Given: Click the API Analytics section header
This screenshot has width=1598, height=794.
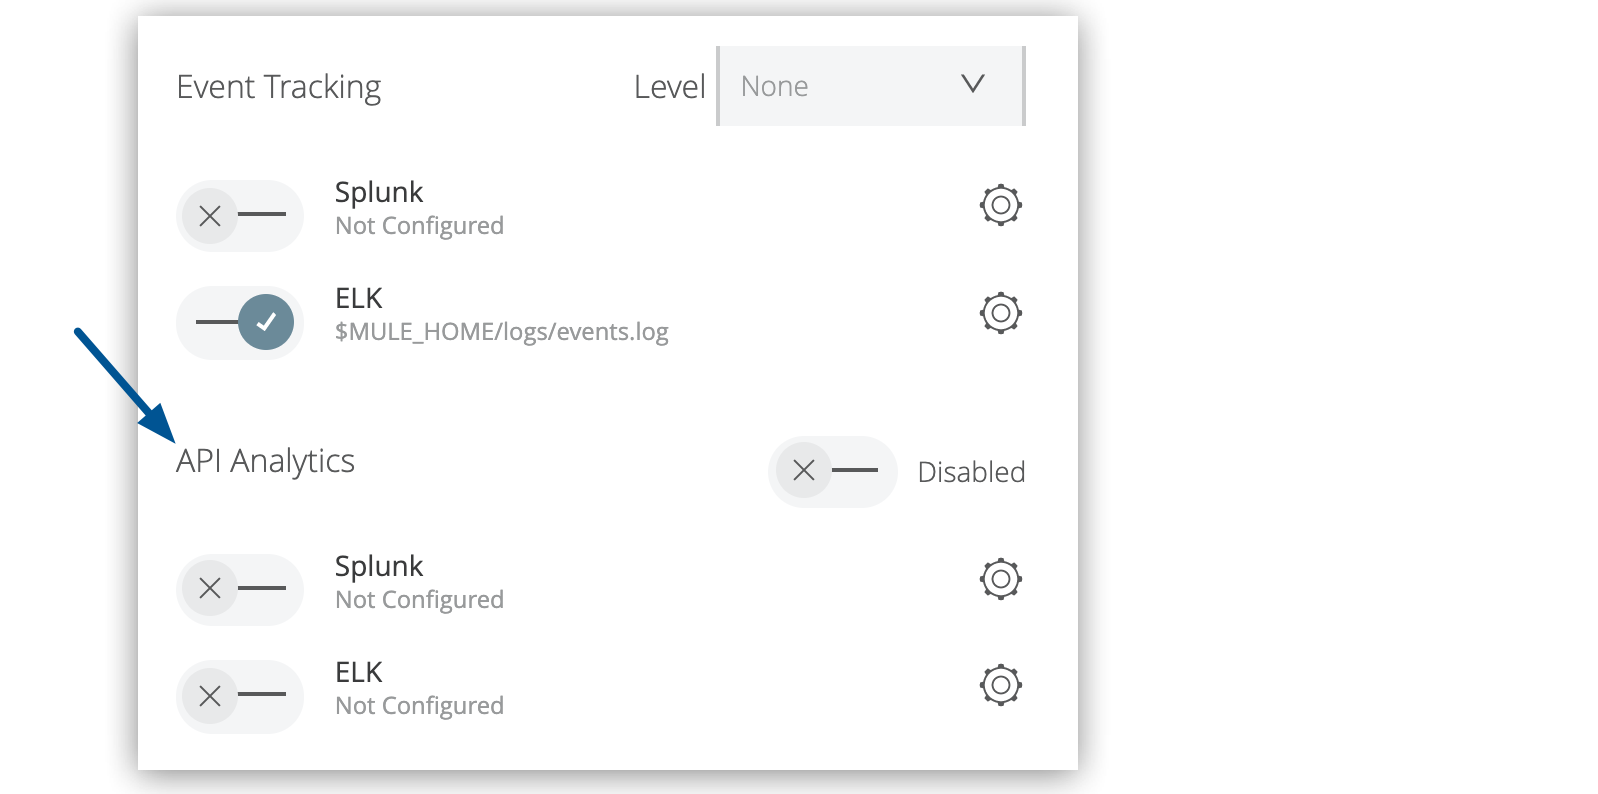Looking at the screenshot, I should 266,461.
